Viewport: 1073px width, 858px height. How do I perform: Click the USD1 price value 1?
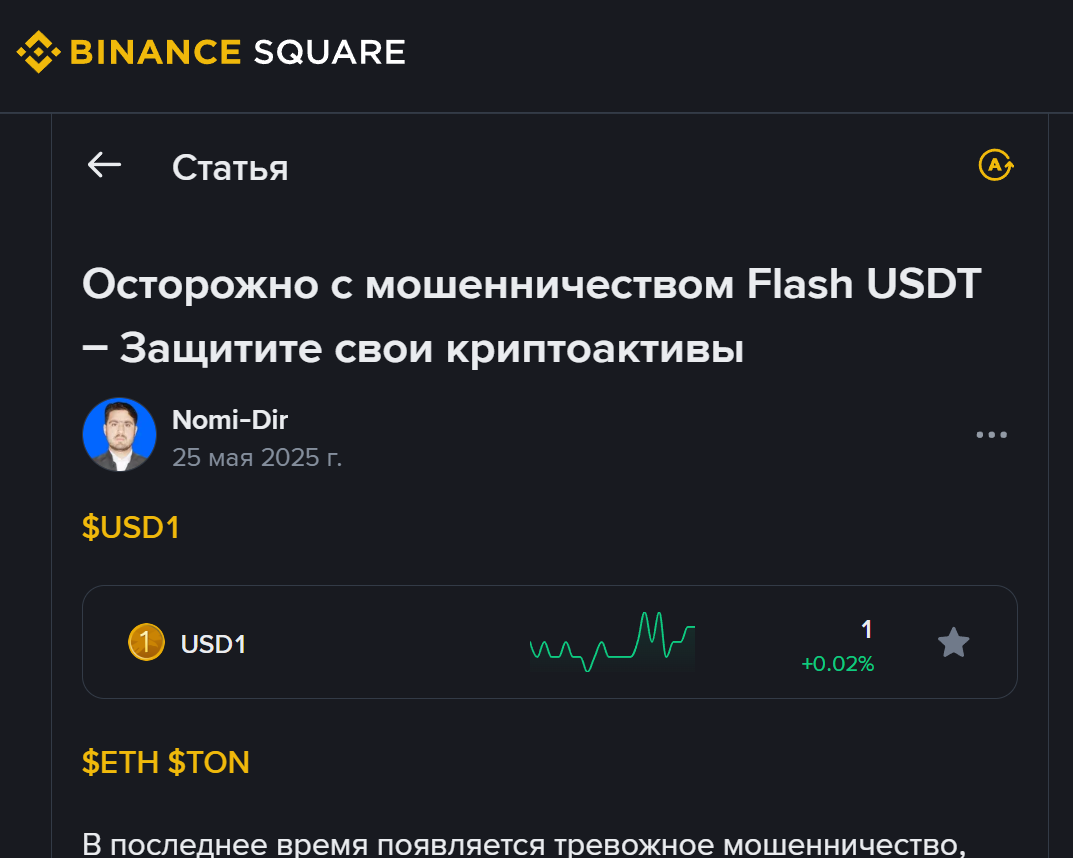tap(866, 629)
